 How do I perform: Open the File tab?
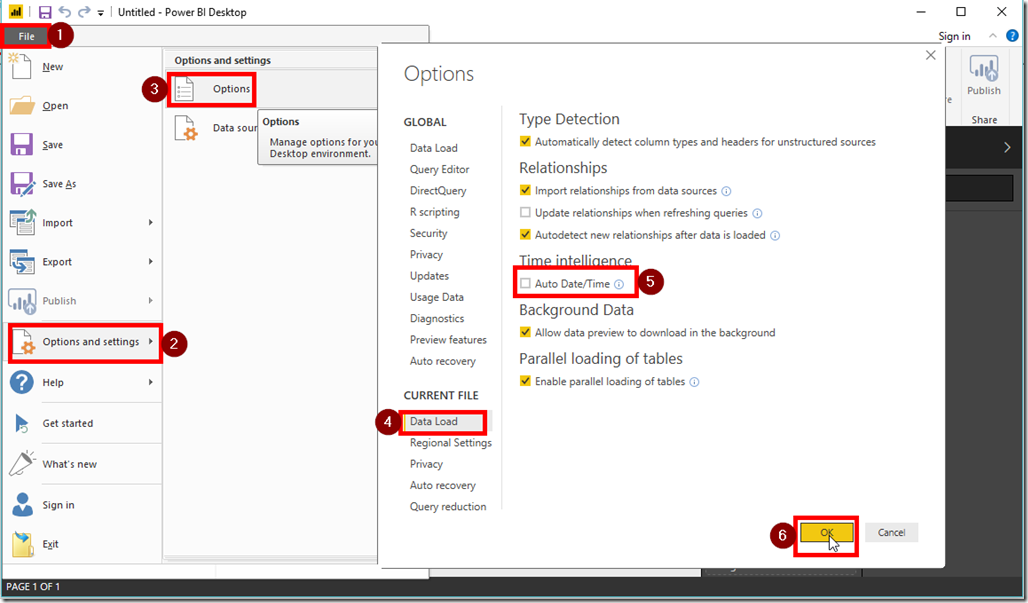click(26, 36)
